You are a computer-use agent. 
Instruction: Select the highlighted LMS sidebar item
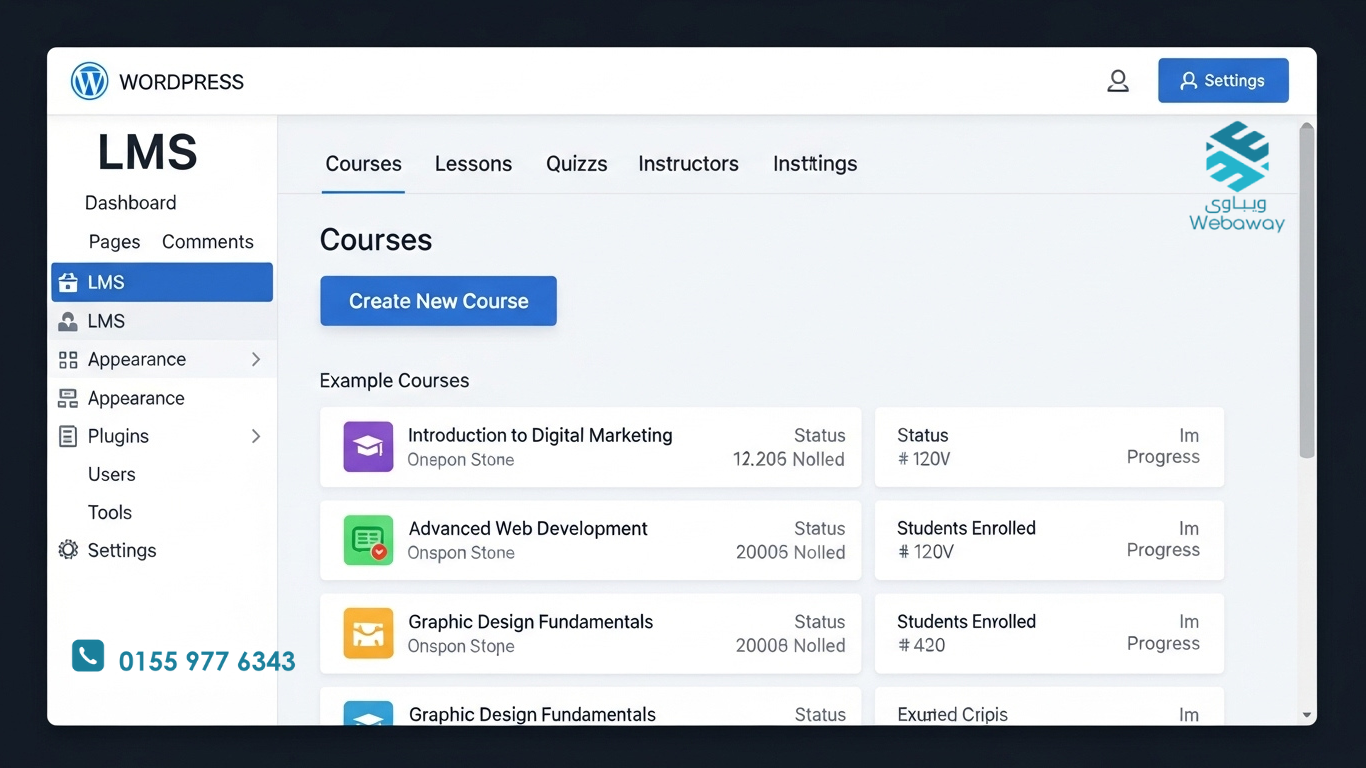click(x=162, y=282)
